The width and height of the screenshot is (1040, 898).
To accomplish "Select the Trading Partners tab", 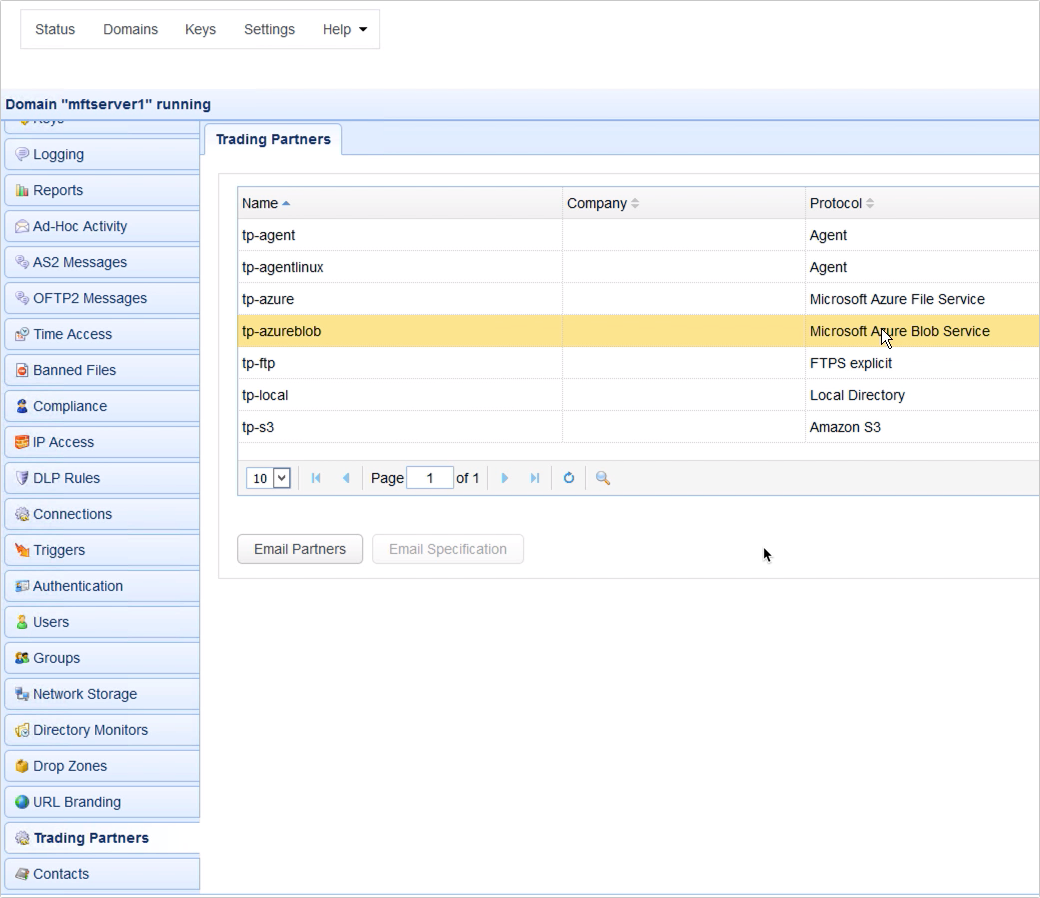I will (x=272, y=139).
